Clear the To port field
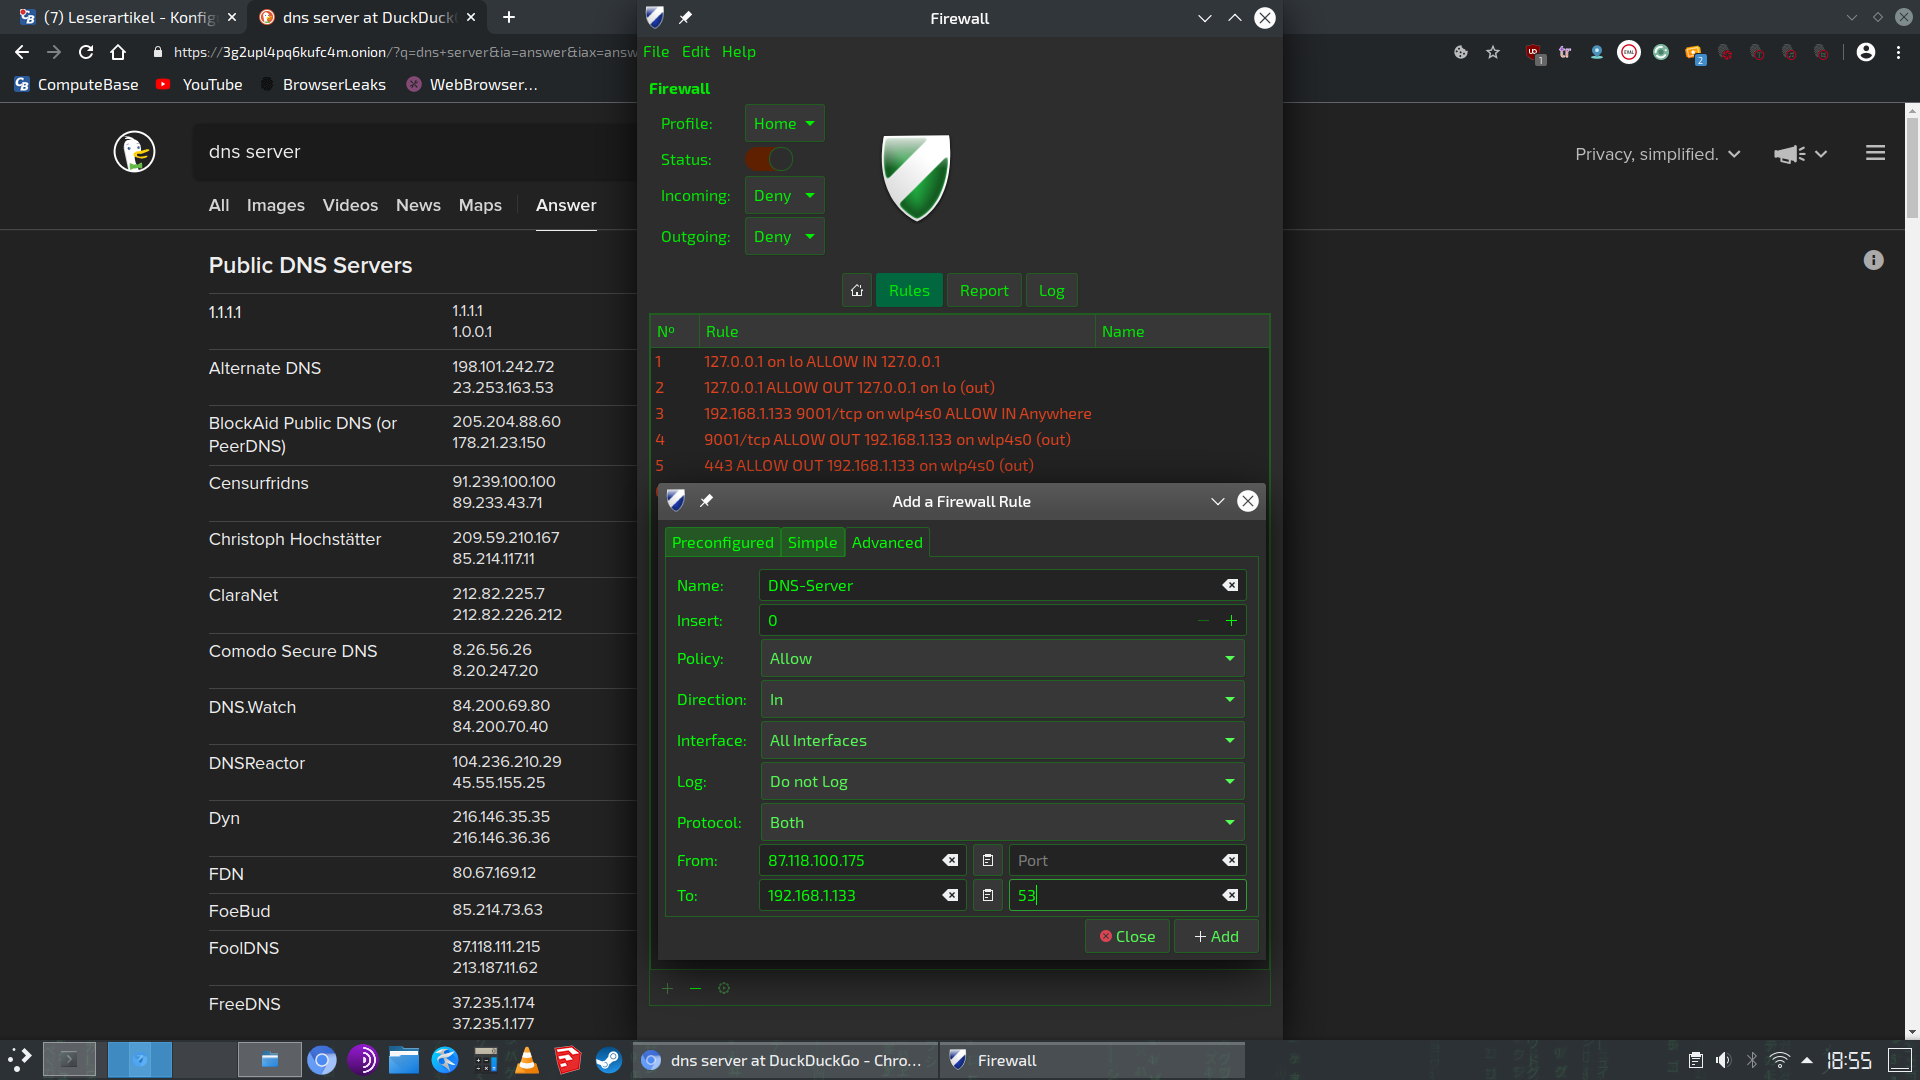 (x=1230, y=895)
